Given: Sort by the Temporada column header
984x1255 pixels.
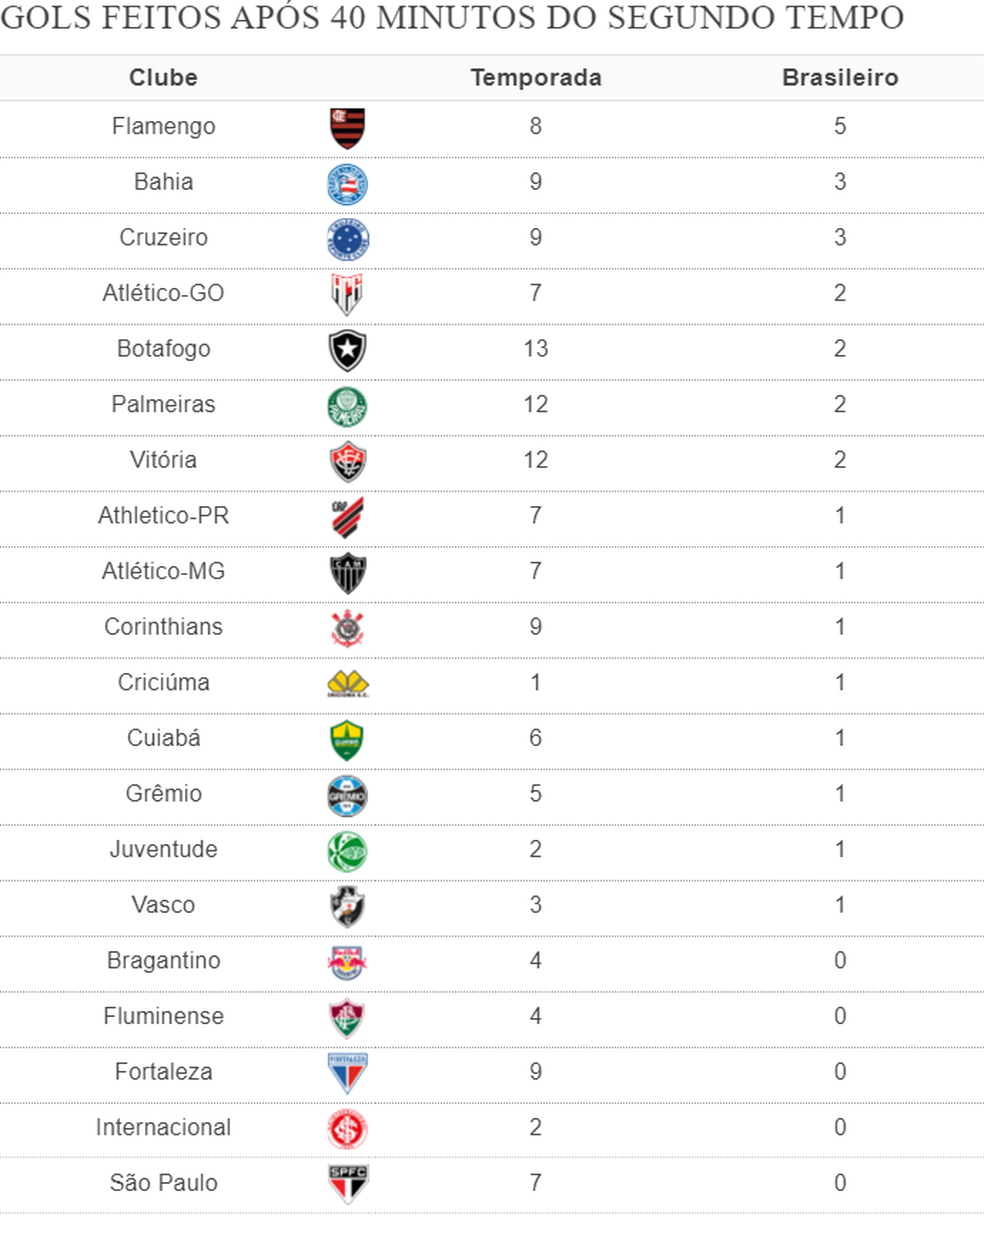Looking at the screenshot, I should (536, 78).
